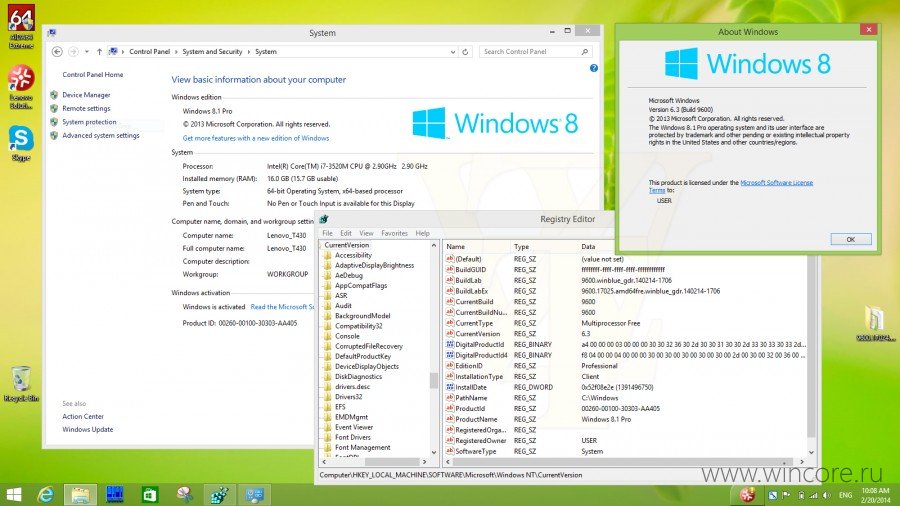Go back in System window navigation
Viewport: 900px width, 506px height.
[x=57, y=52]
